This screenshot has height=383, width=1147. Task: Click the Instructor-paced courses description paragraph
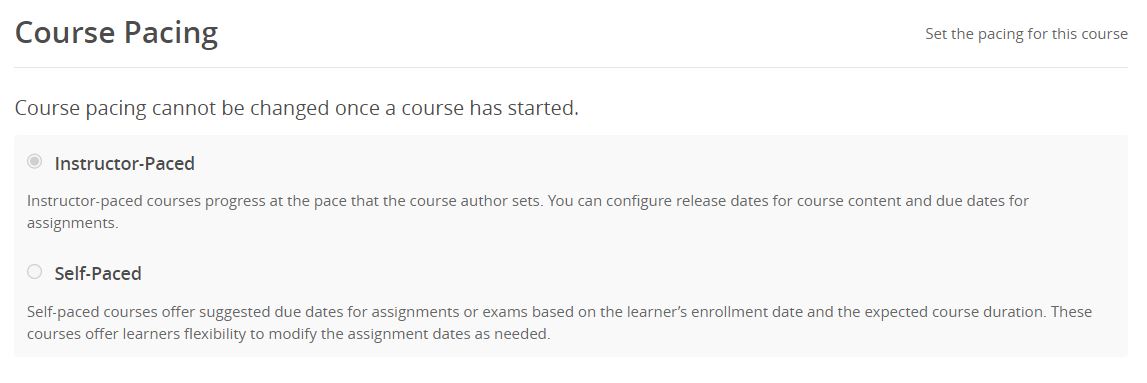coord(527,211)
